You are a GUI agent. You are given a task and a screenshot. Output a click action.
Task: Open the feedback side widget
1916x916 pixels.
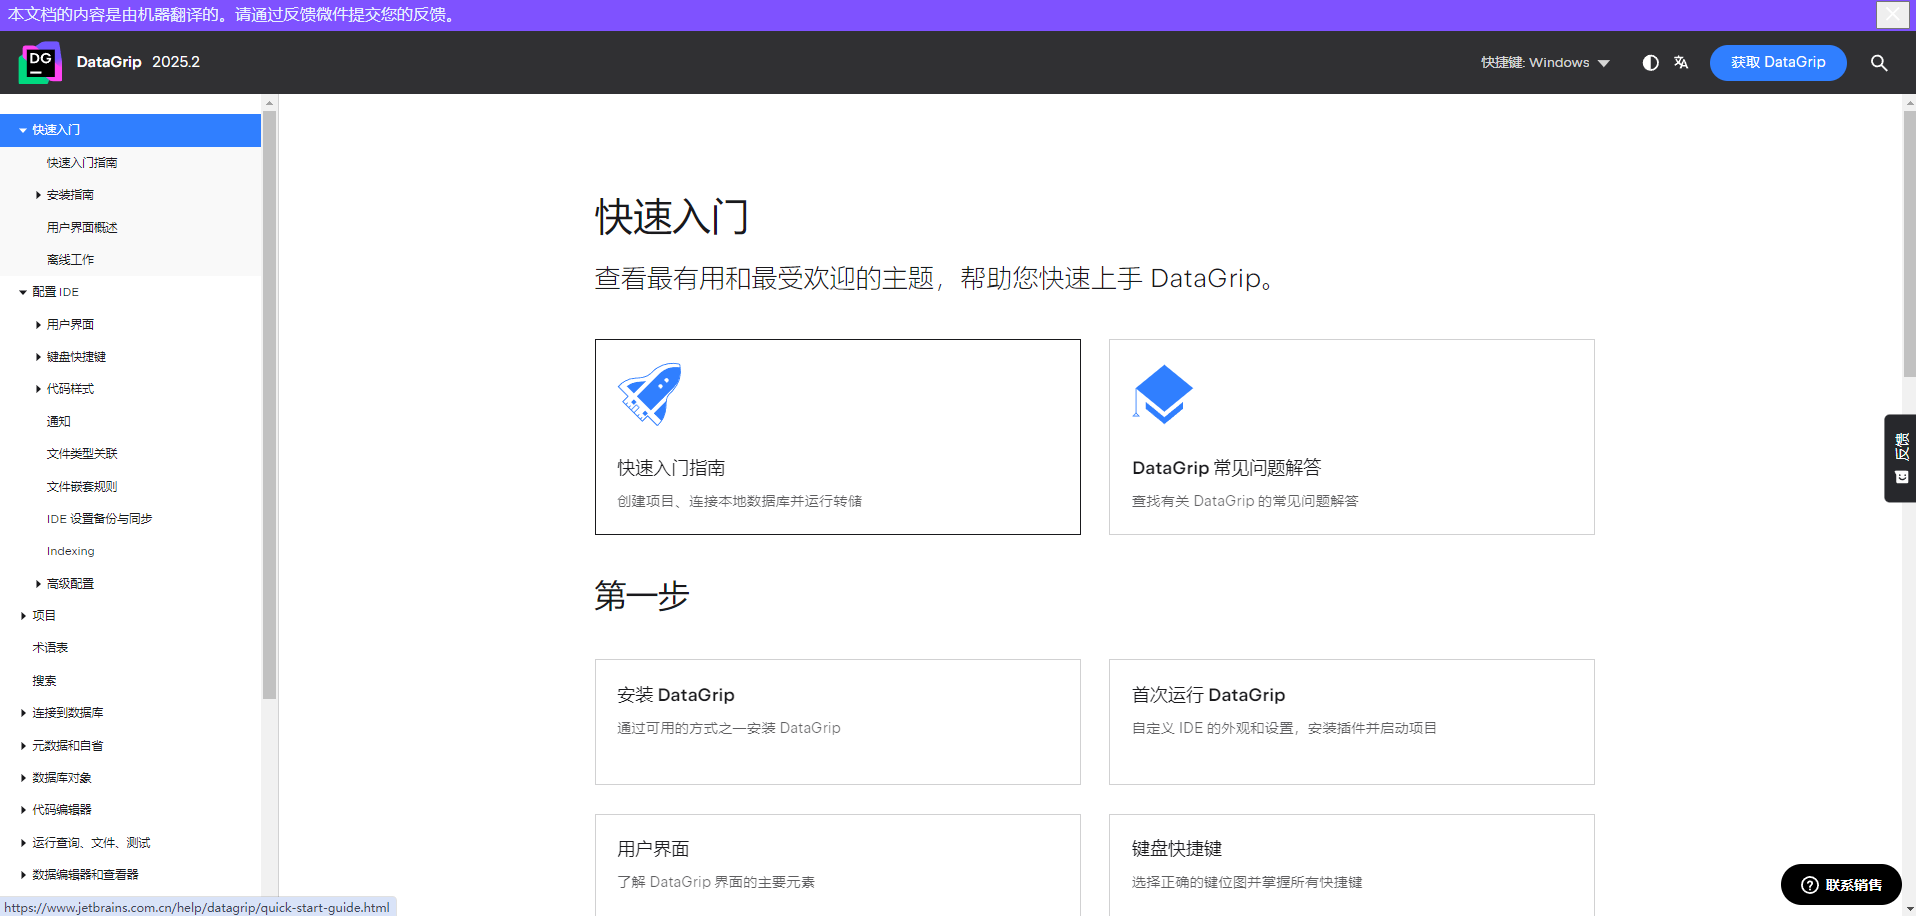(1901, 457)
